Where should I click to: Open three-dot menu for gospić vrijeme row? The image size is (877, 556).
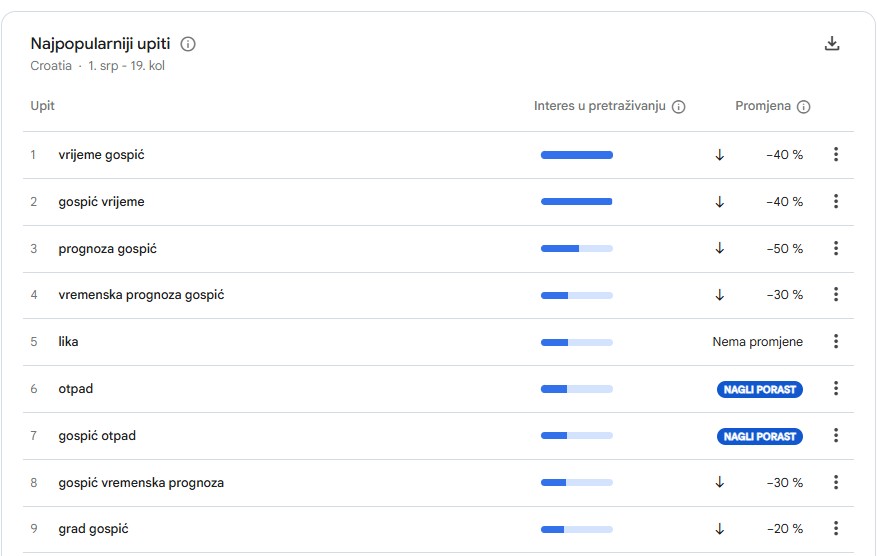[836, 201]
